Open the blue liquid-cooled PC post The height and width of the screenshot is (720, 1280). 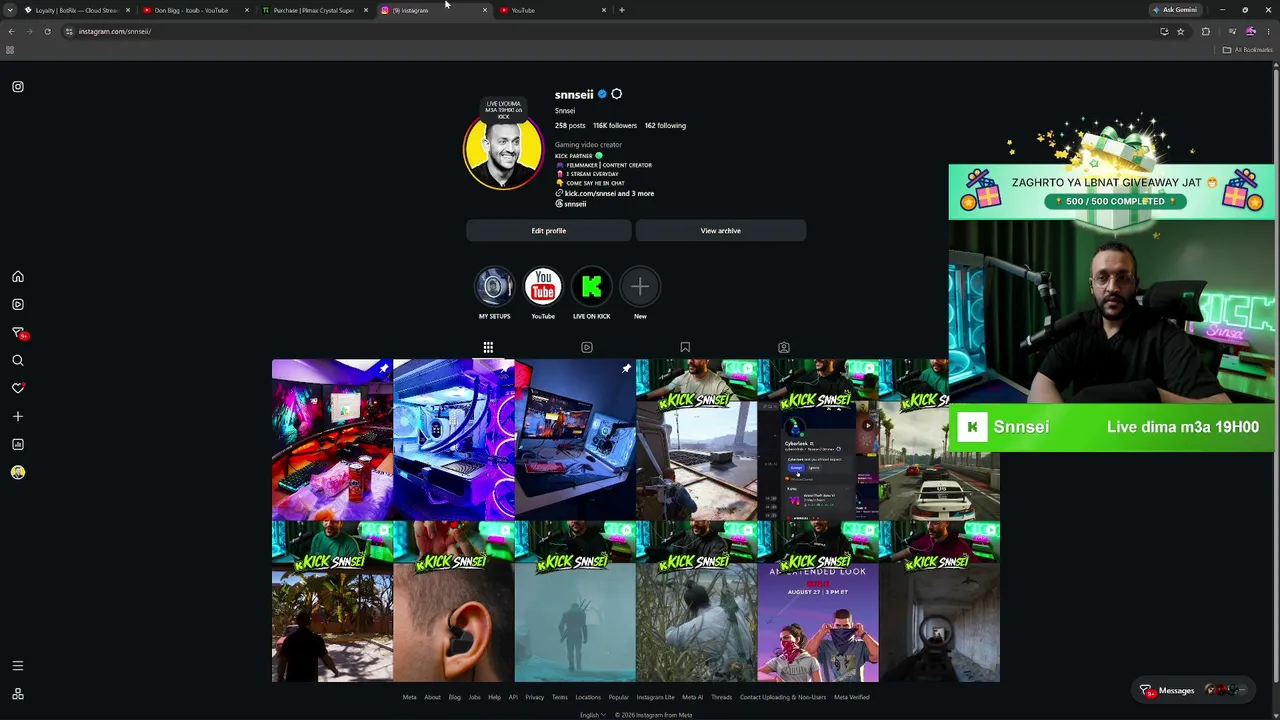(454, 440)
